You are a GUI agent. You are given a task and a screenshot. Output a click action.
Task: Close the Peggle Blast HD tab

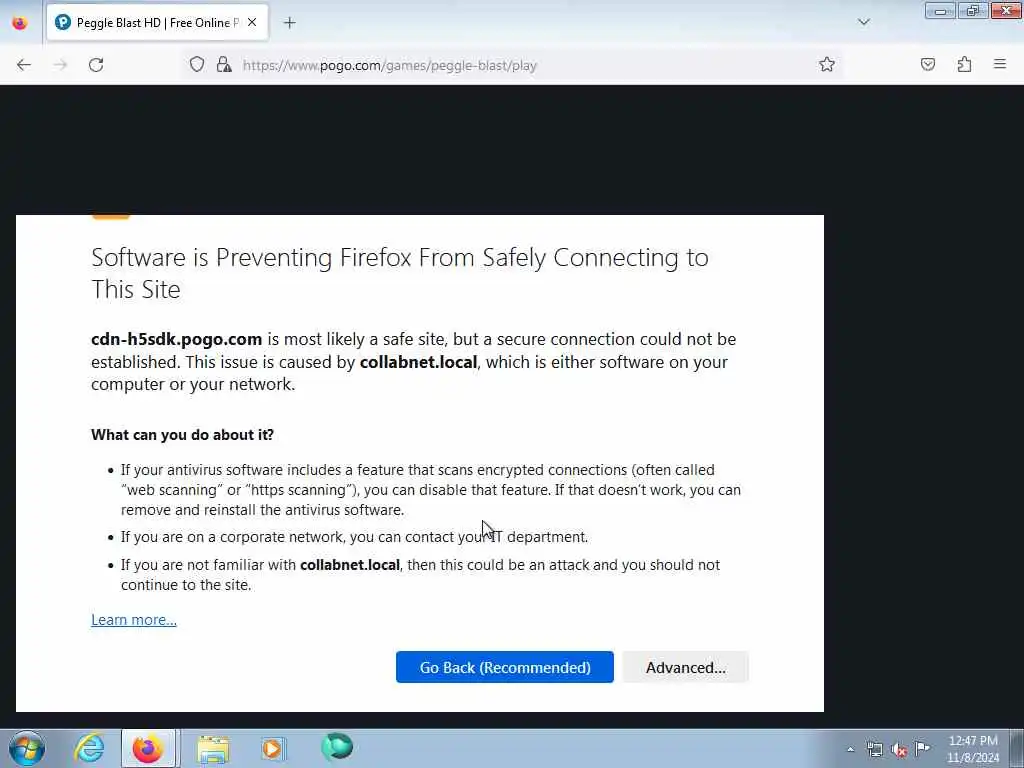252,22
